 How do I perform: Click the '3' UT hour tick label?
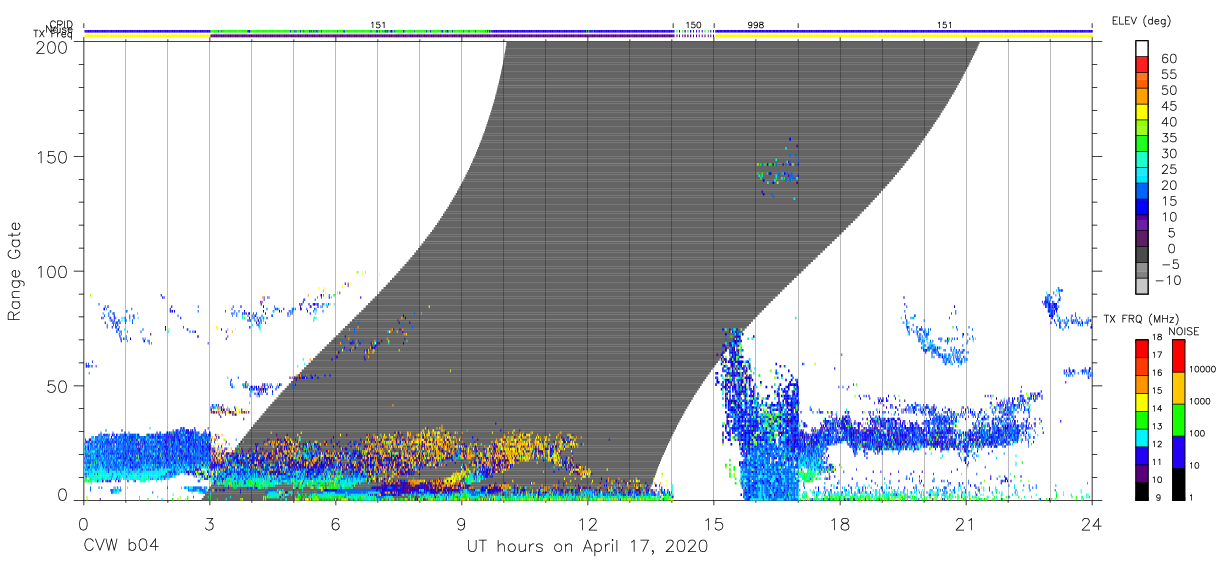(x=210, y=523)
